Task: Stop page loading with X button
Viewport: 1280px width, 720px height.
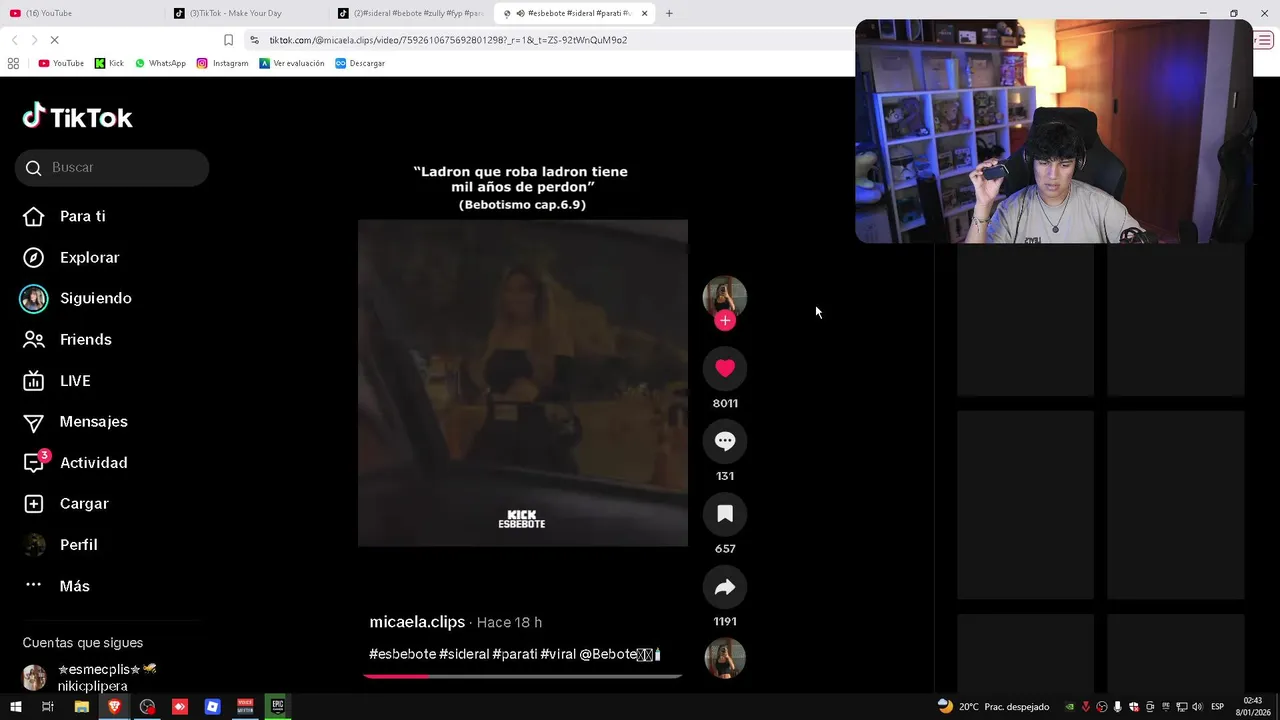Action: pos(54,40)
